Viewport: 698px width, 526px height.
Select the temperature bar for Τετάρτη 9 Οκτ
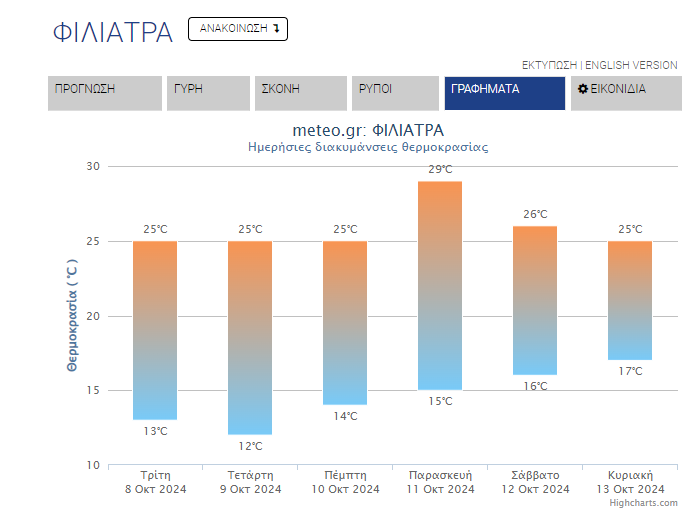(x=250, y=338)
